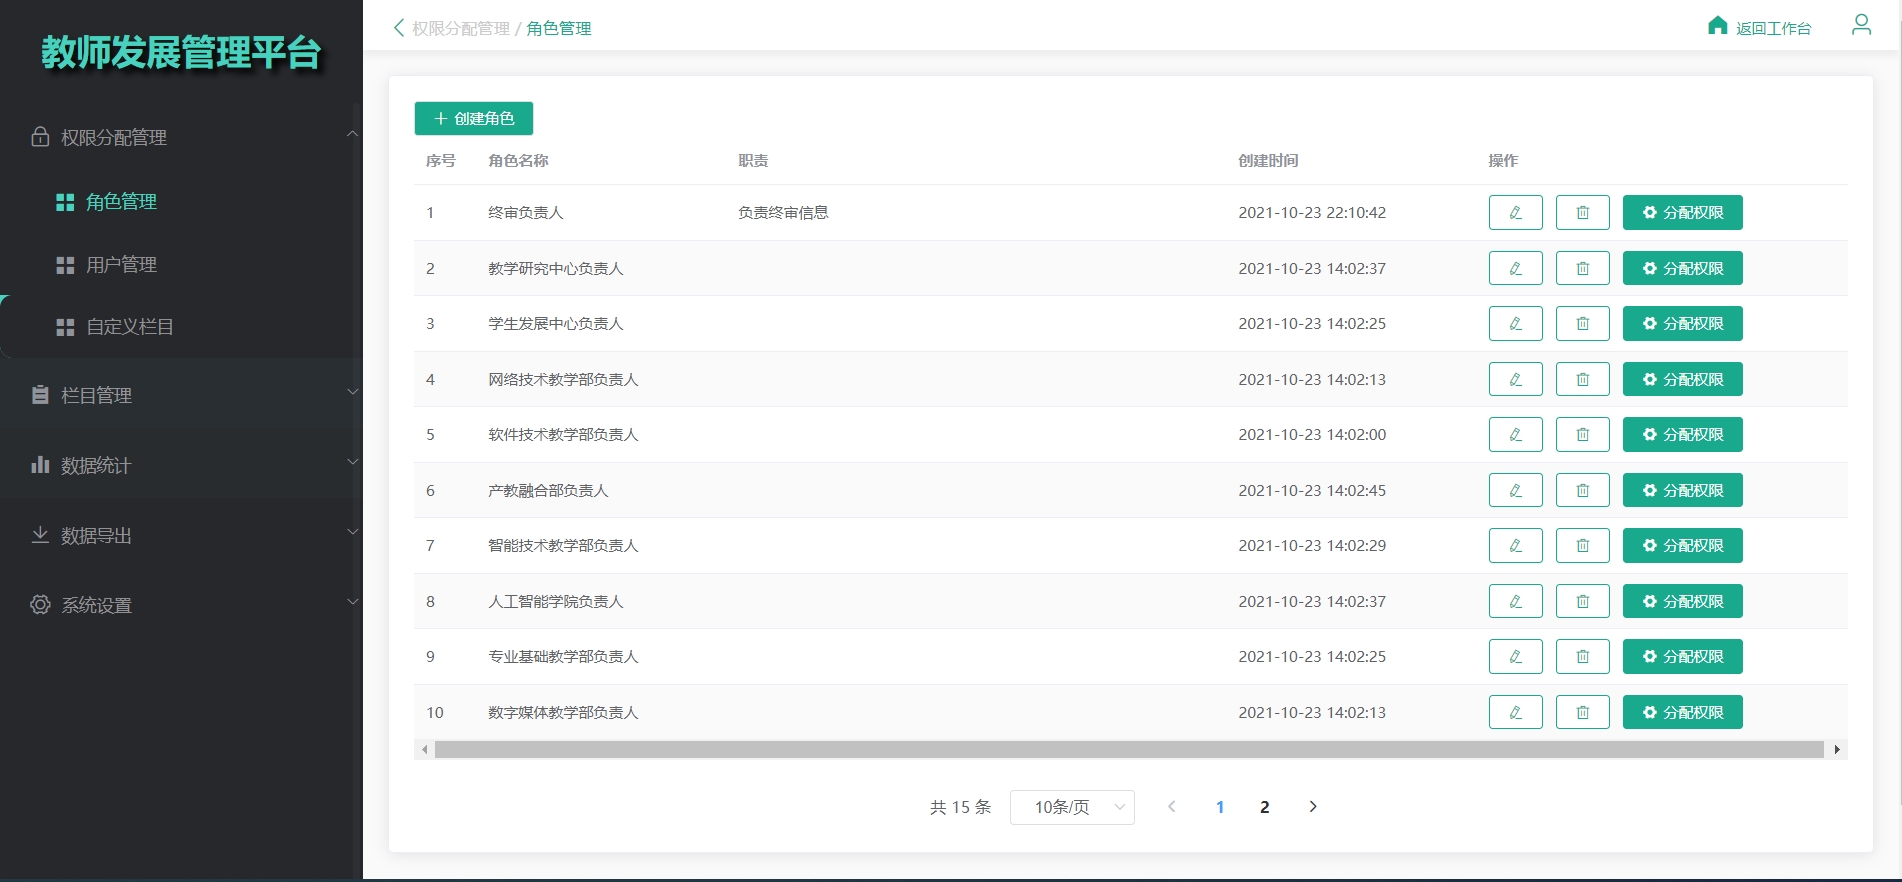Remove role 网络技术教学部负责人 with trash icon
Screen dimensions: 1902x882
(x=1582, y=379)
